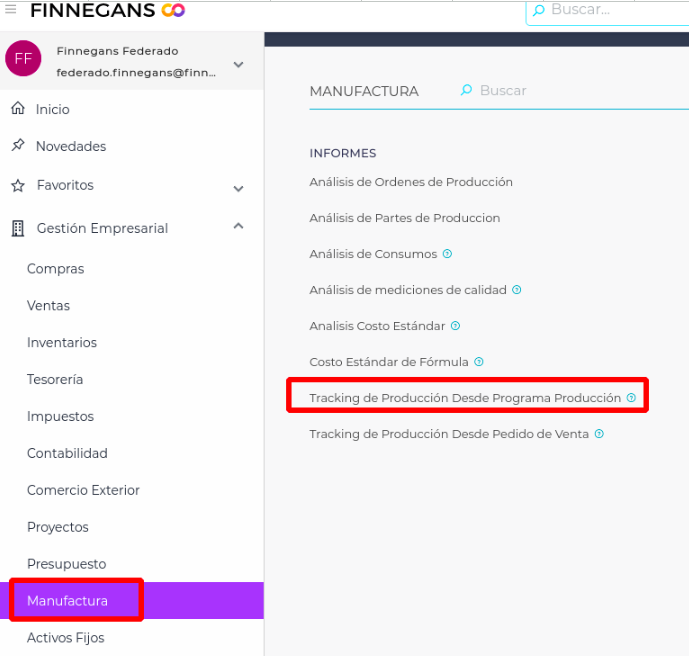Click the Favoritos star icon
689x656 pixels.
coord(17,186)
